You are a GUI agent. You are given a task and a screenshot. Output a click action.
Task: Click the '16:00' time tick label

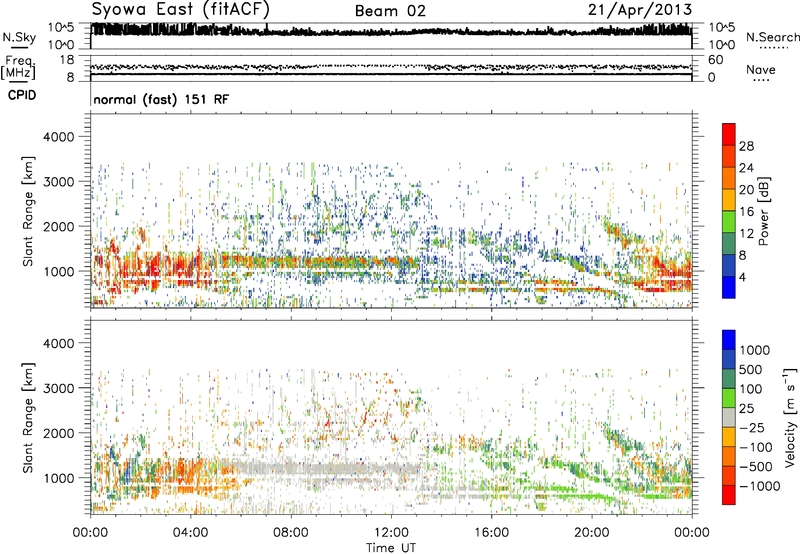point(492,533)
